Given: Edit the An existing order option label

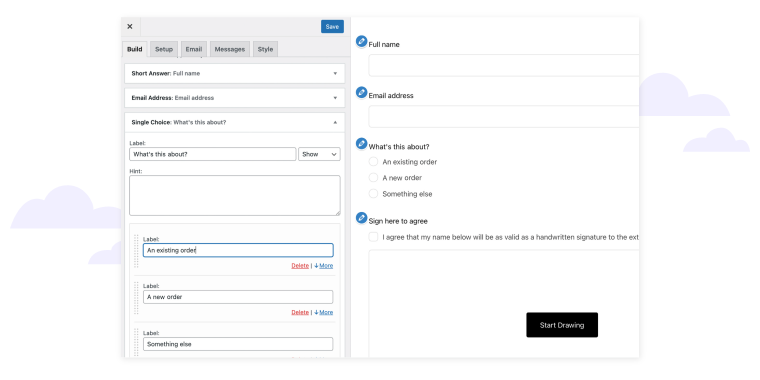Looking at the screenshot, I should pyautogui.click(x=238, y=250).
